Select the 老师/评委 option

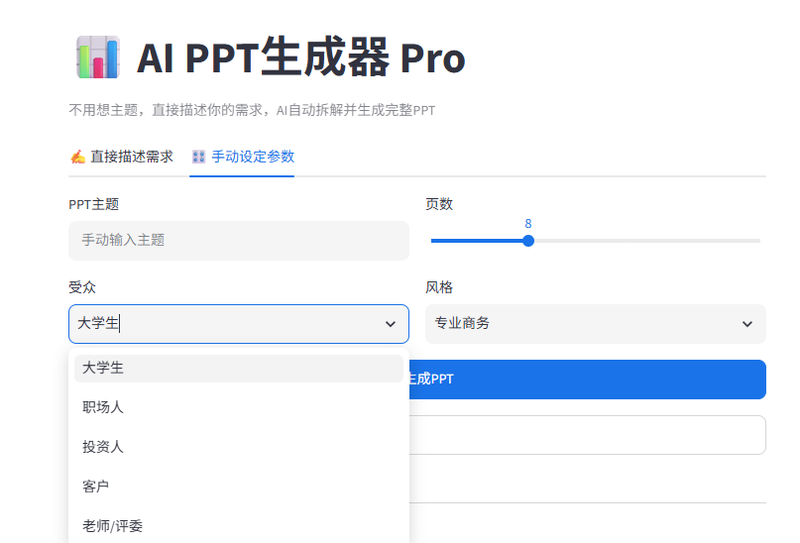coord(239,526)
